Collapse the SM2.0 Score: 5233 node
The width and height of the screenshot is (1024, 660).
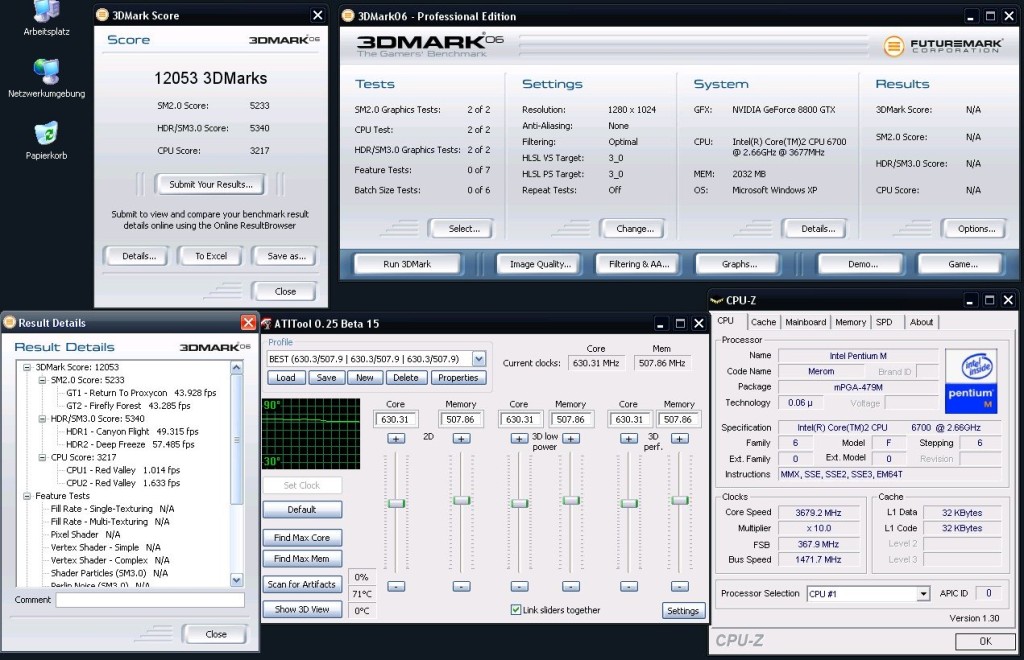pyautogui.click(x=42, y=380)
